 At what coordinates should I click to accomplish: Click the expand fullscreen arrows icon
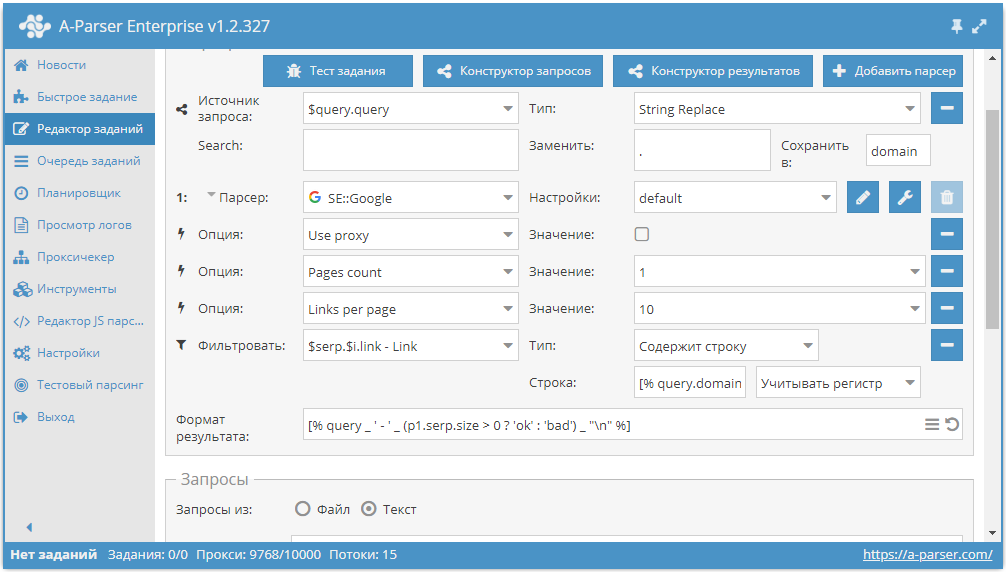[x=979, y=26]
